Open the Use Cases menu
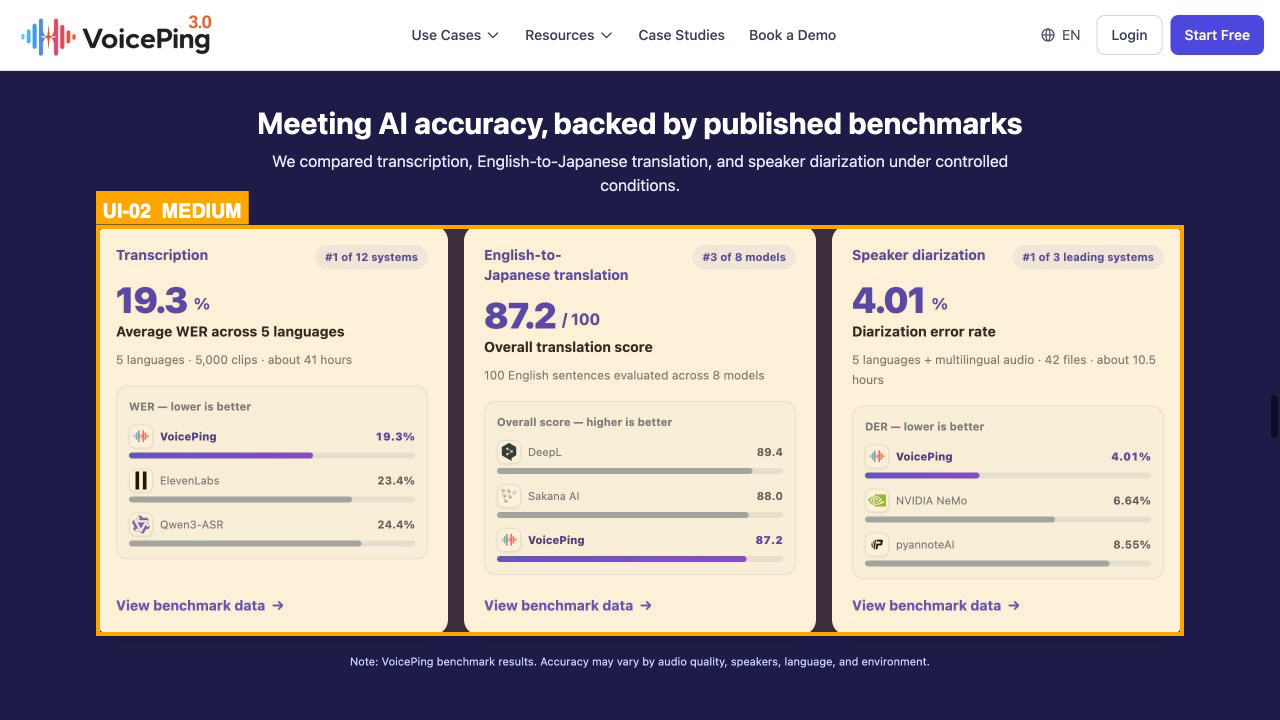Viewport: 1280px width, 720px height. [x=455, y=35]
